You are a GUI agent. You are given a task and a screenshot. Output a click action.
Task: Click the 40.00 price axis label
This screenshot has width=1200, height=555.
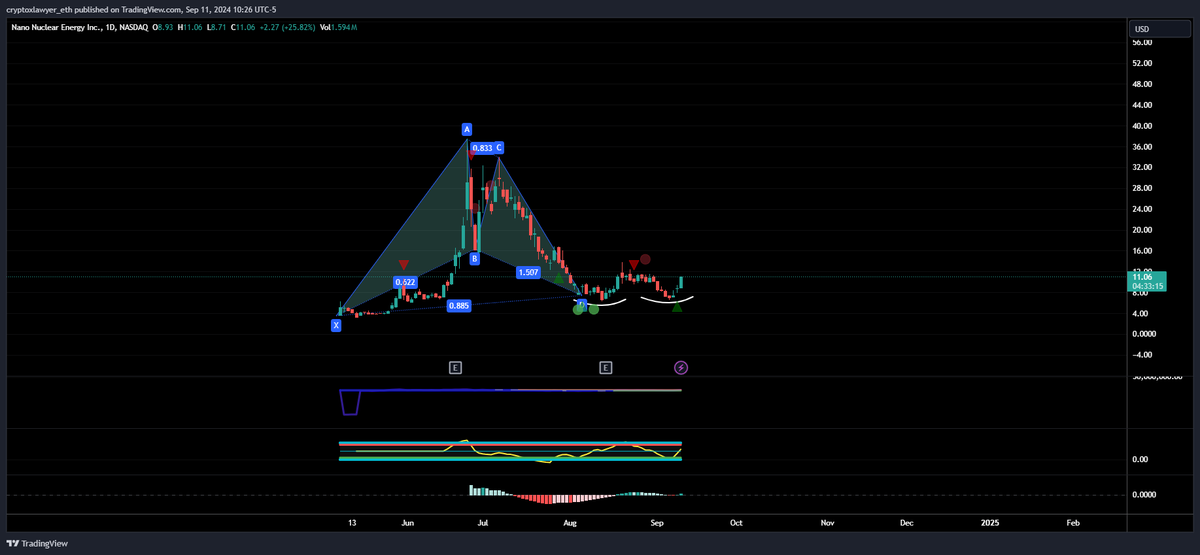click(1143, 126)
